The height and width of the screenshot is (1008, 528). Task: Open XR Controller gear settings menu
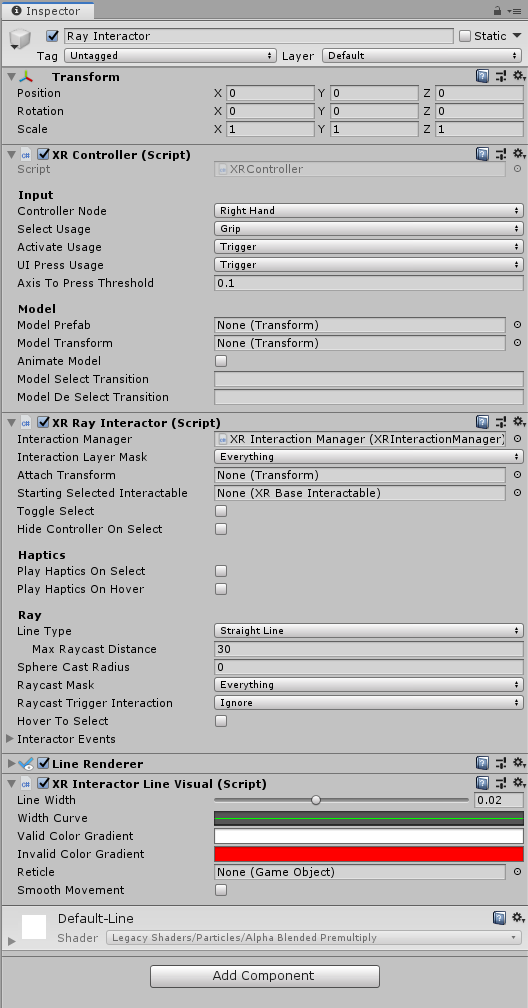pos(518,154)
